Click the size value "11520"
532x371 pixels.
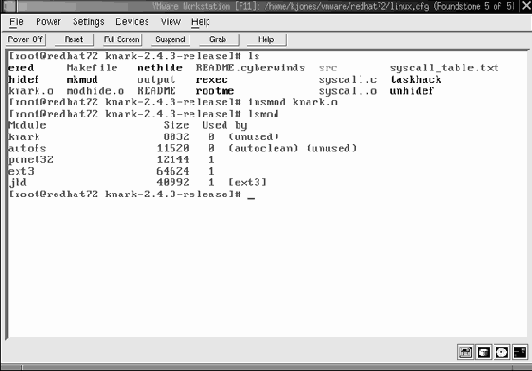pyautogui.click(x=173, y=148)
